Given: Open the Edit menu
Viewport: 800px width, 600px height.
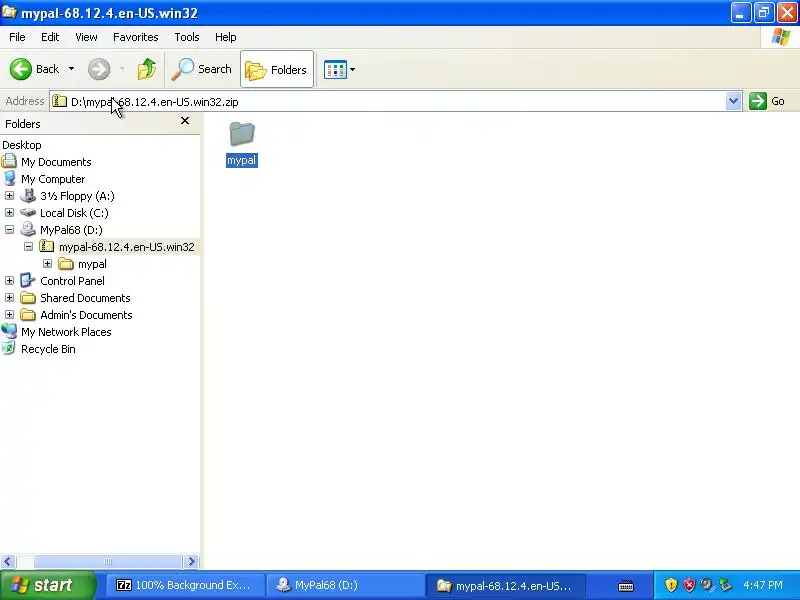Looking at the screenshot, I should pos(50,37).
